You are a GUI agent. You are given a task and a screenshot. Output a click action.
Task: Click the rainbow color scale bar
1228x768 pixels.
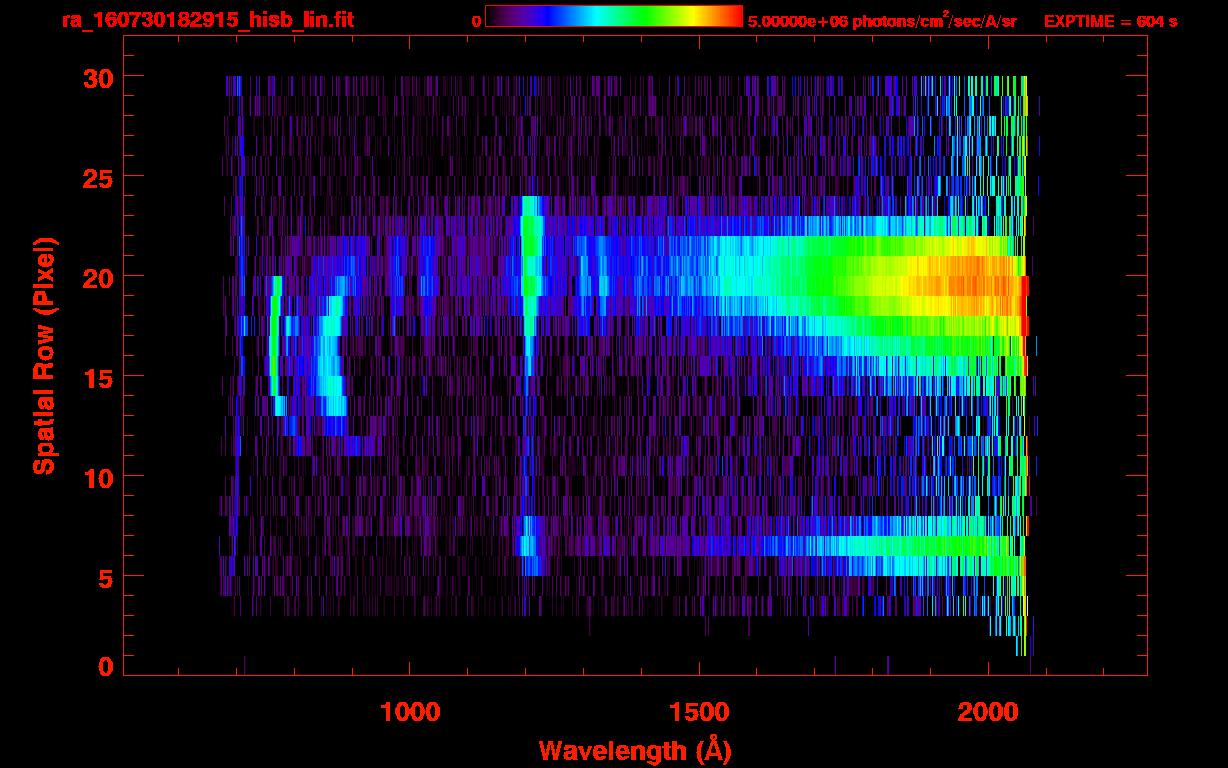click(614, 16)
